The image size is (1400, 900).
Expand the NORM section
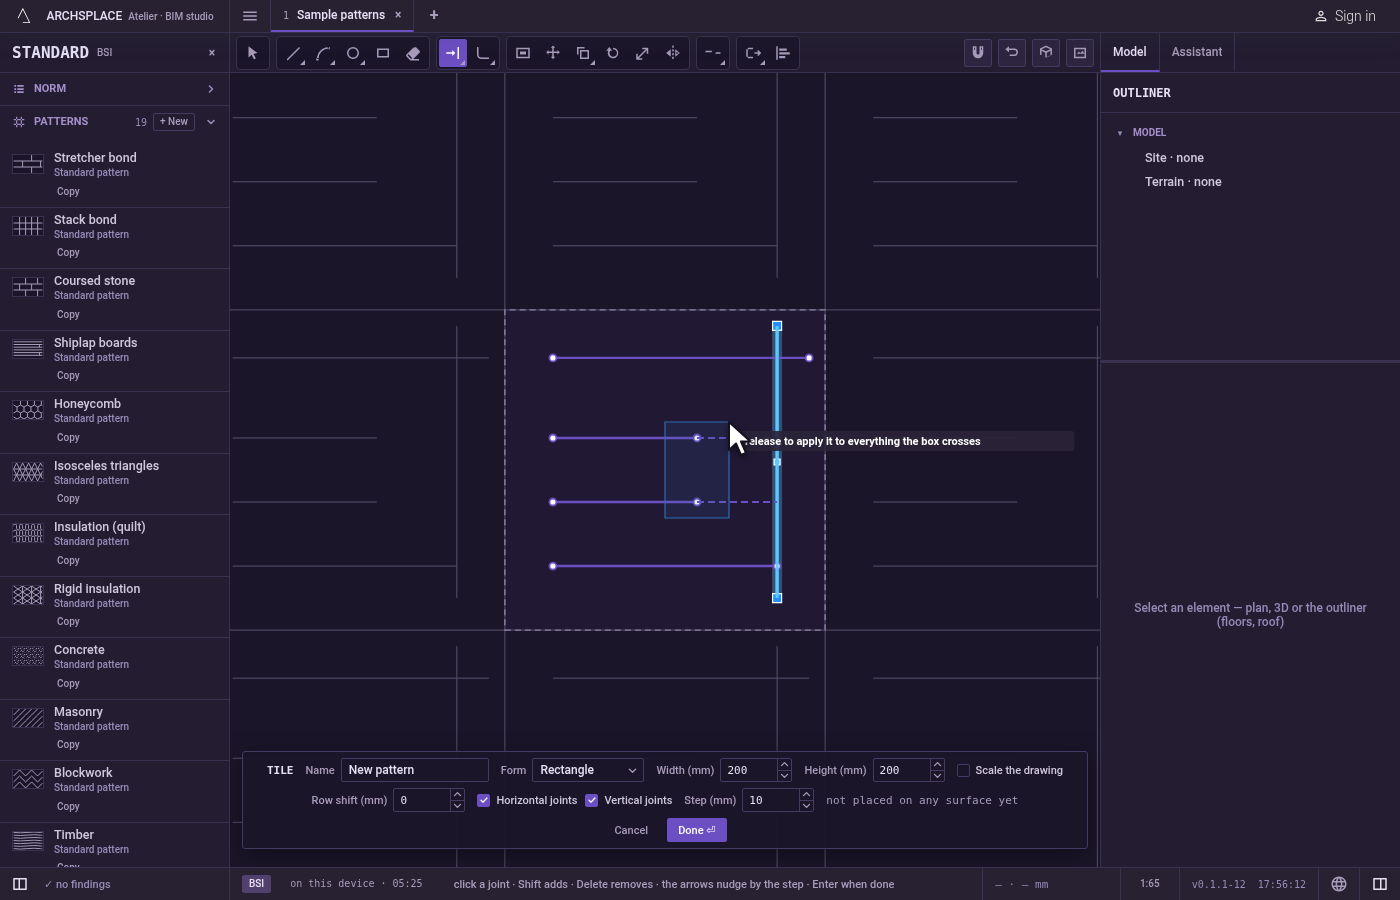tap(114, 89)
